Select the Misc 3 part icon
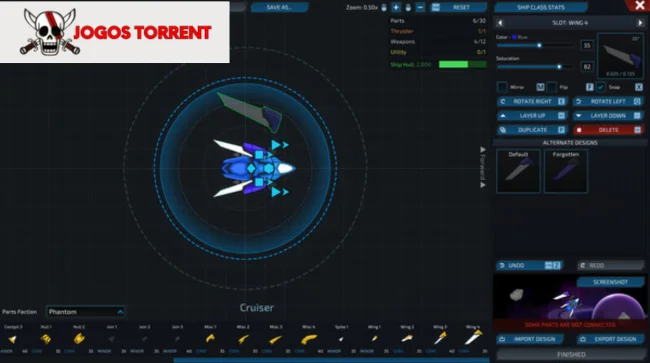 click(276, 339)
